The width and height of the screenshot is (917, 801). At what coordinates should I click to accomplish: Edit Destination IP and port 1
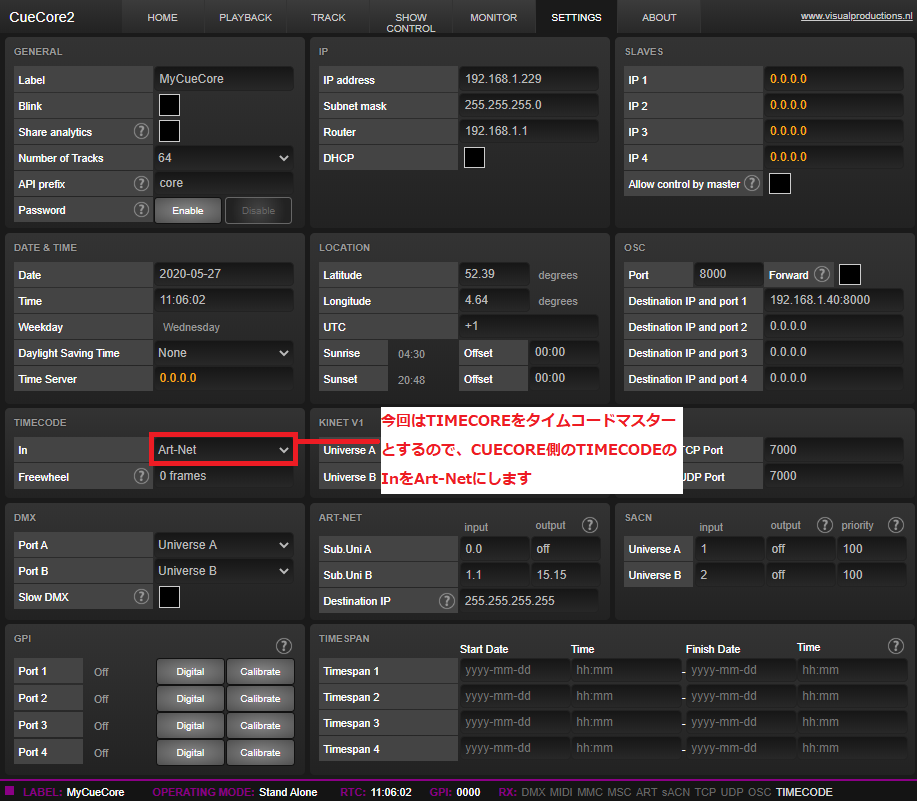coord(834,300)
